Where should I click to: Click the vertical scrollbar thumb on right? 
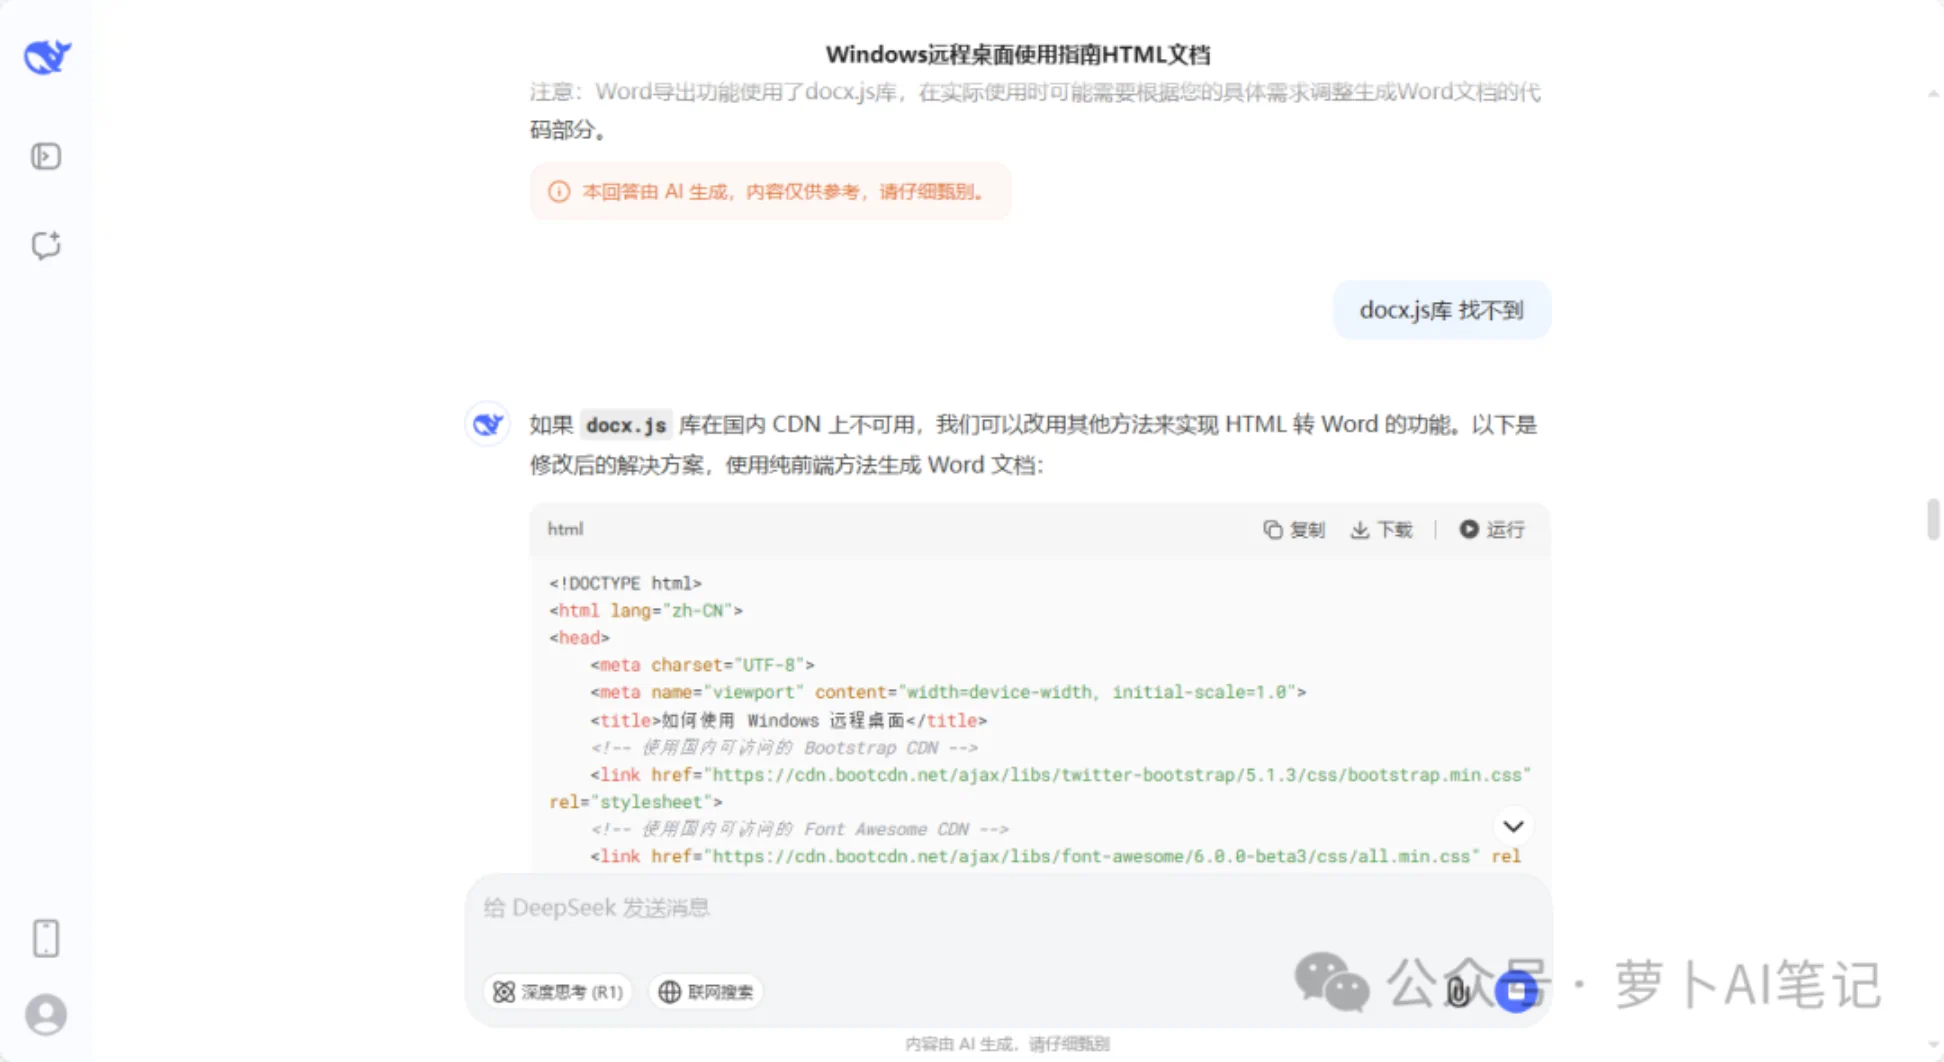click(x=1933, y=519)
